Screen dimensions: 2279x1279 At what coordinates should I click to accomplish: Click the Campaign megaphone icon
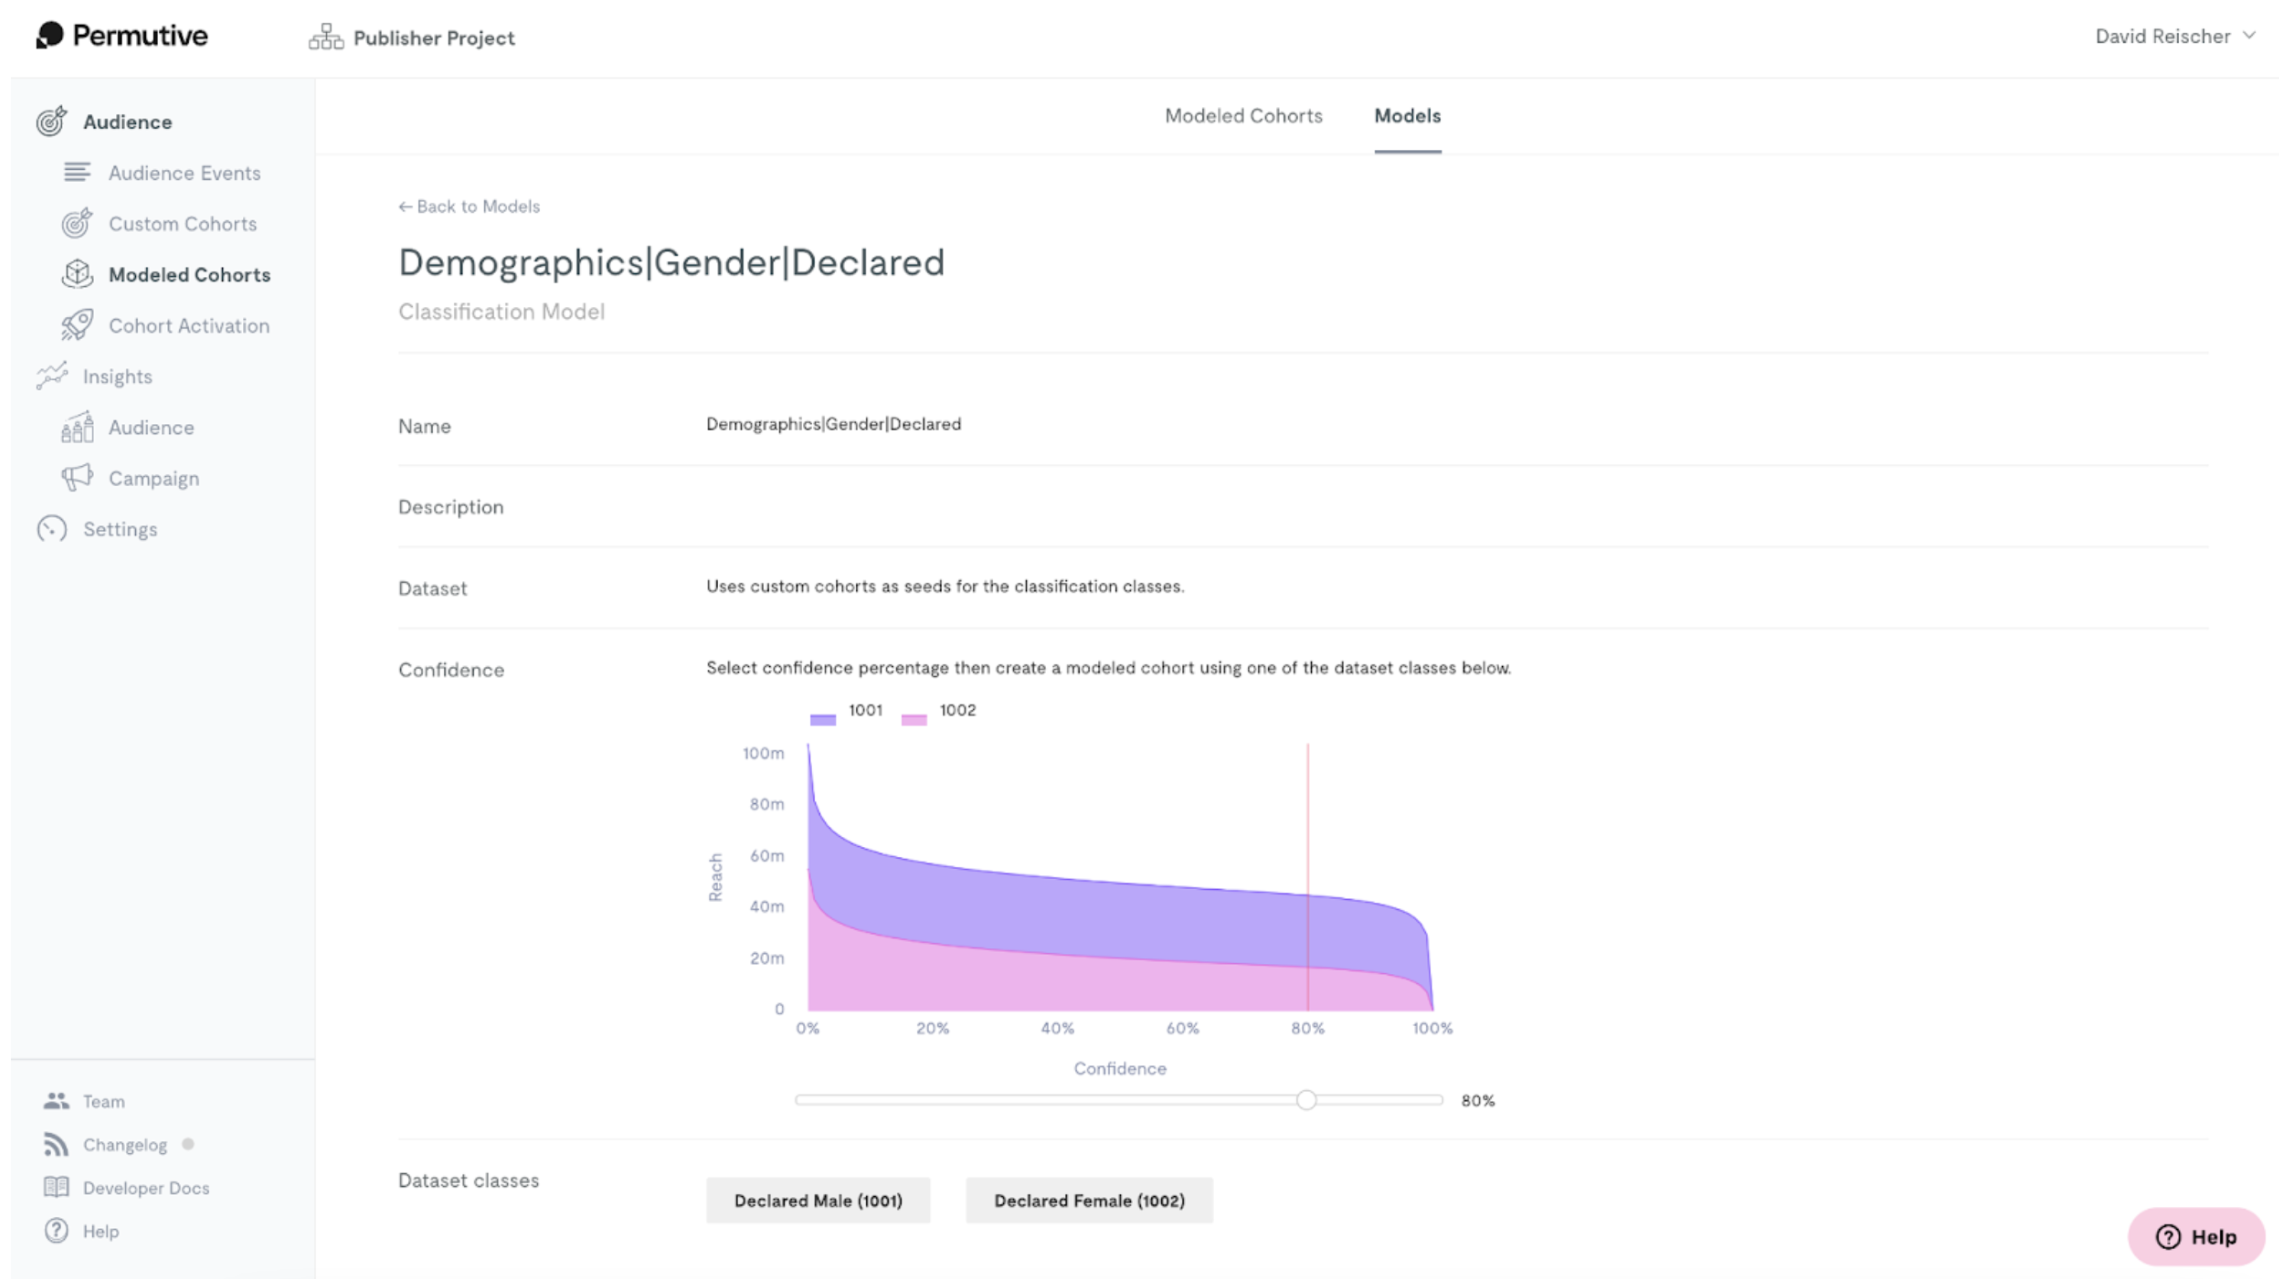[x=77, y=478]
